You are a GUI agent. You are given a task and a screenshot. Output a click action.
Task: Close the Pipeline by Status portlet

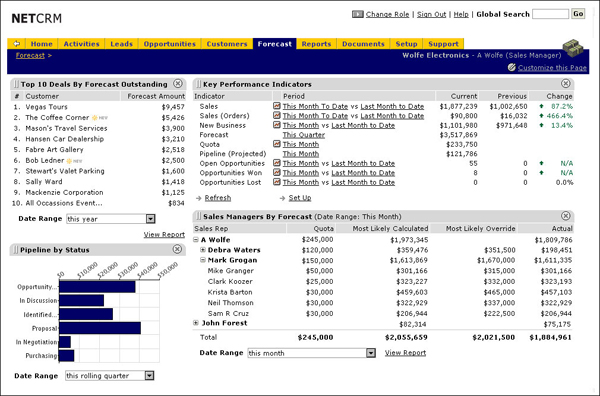[x=177, y=249]
